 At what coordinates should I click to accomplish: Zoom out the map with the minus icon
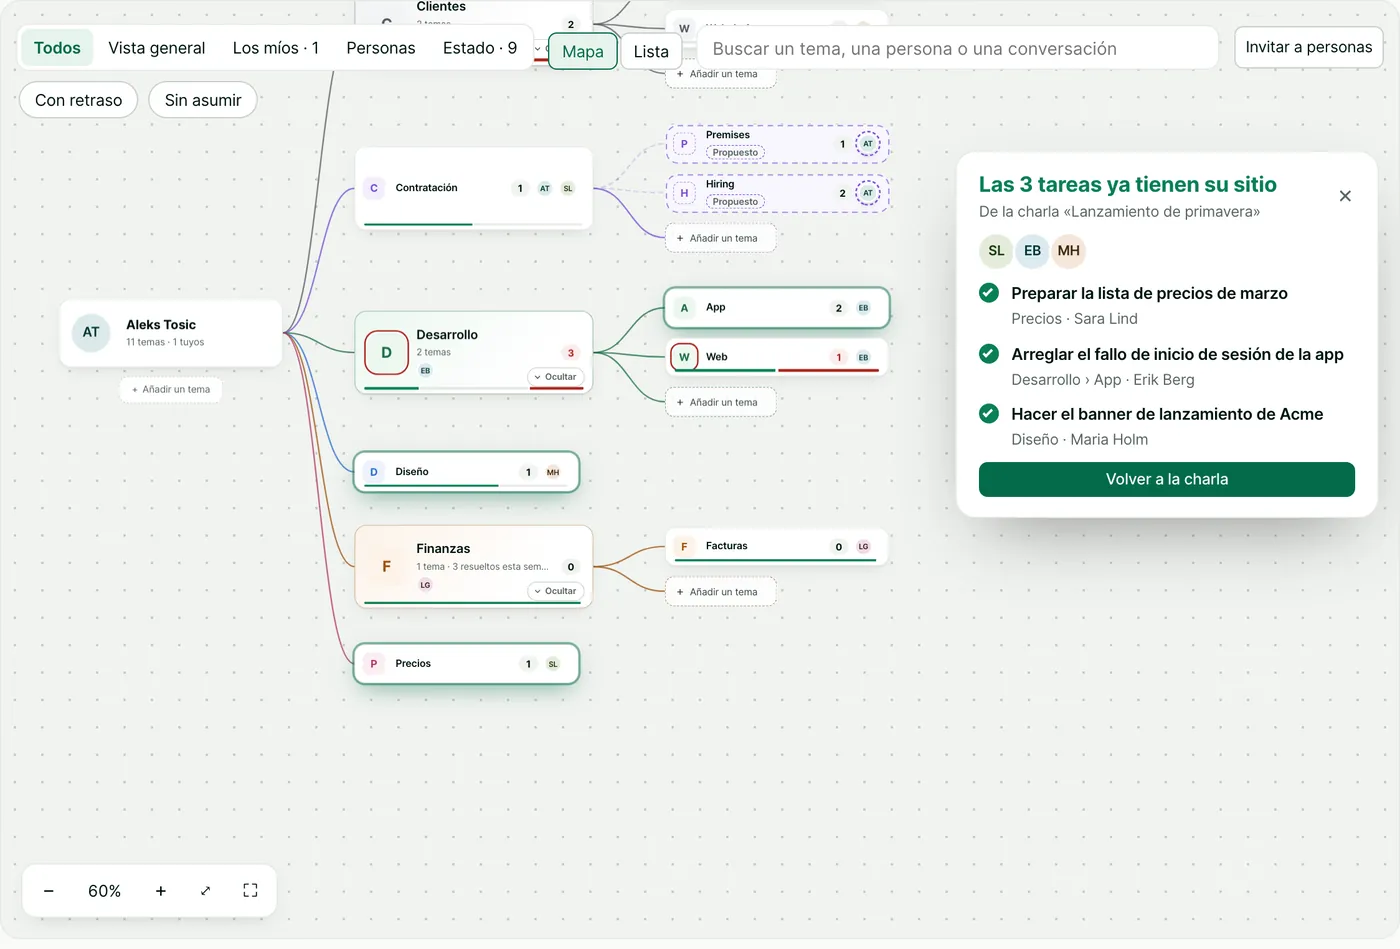click(49, 891)
